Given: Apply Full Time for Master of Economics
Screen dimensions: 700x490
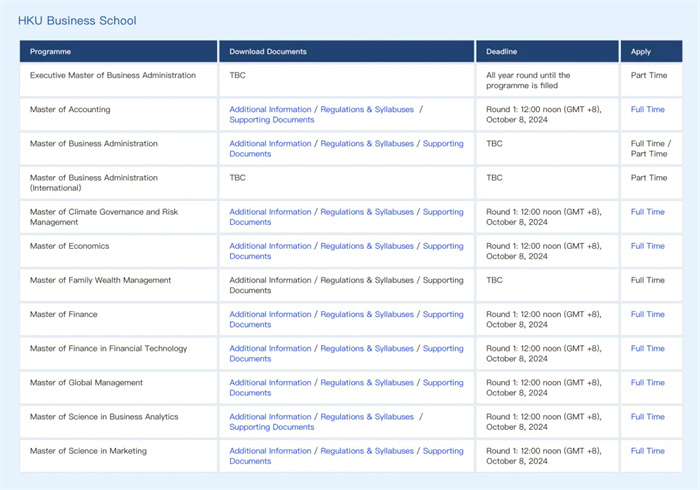Looking at the screenshot, I should coord(647,246).
